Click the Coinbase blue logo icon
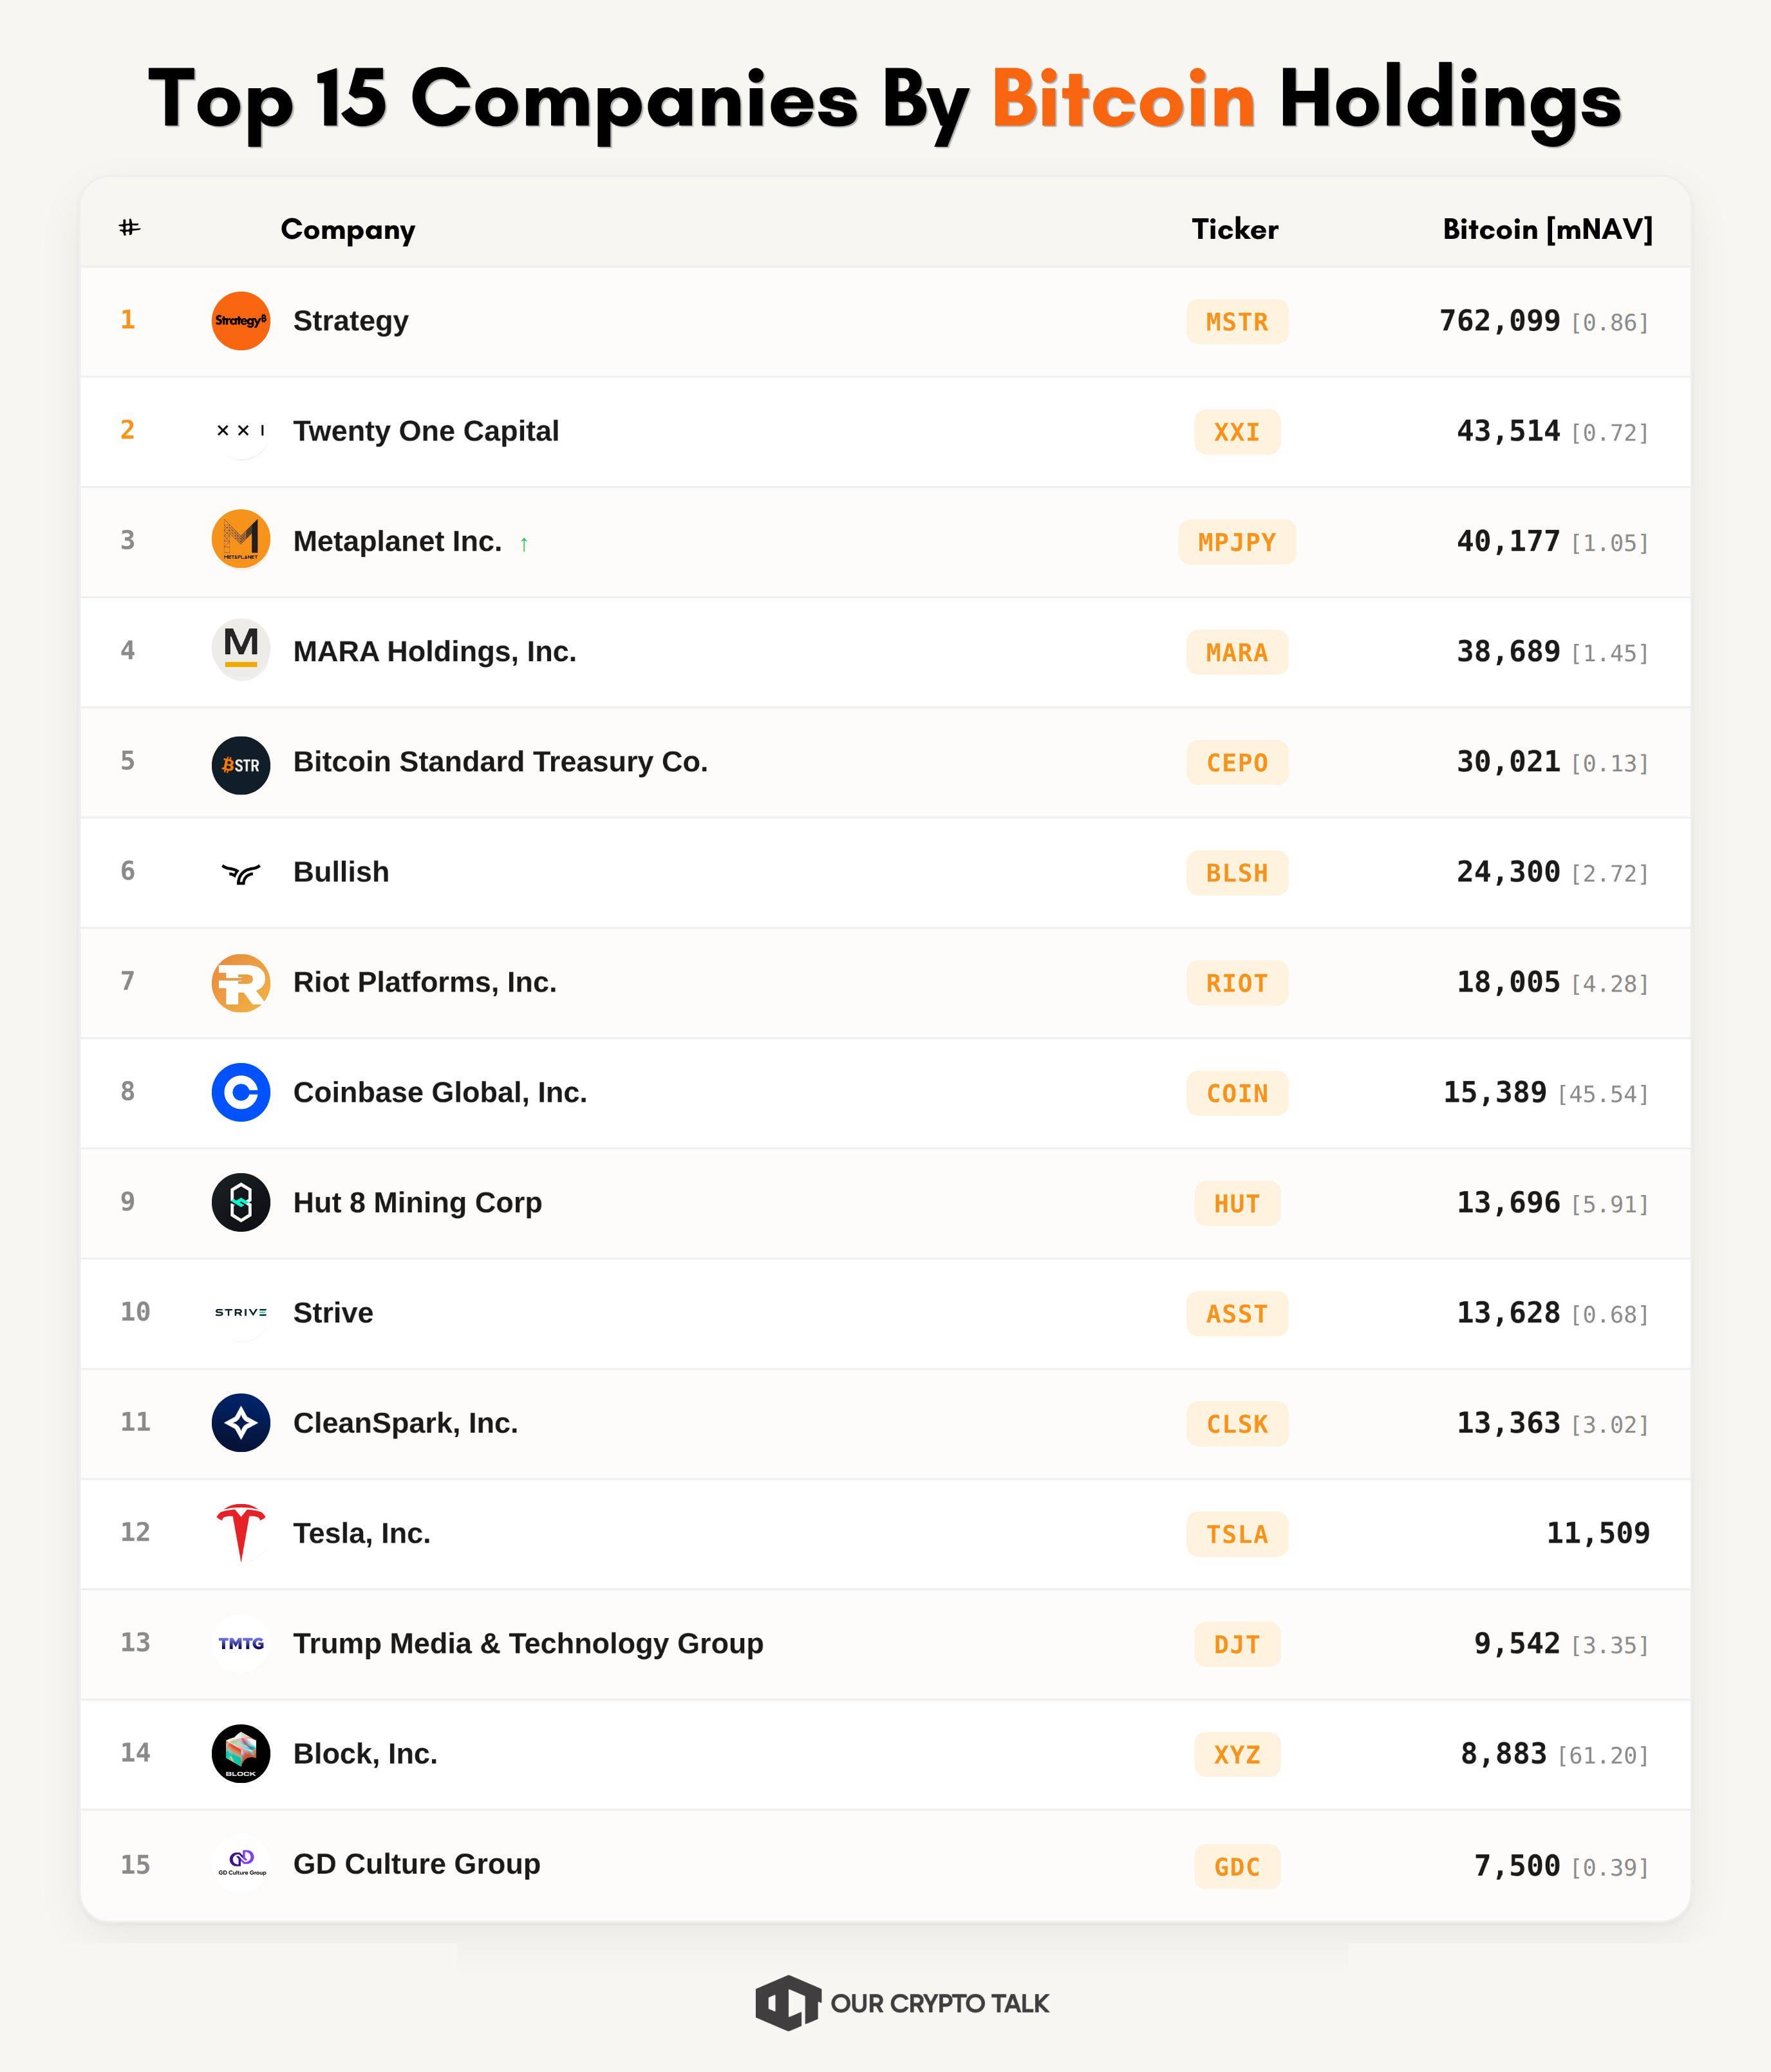 [241, 1092]
